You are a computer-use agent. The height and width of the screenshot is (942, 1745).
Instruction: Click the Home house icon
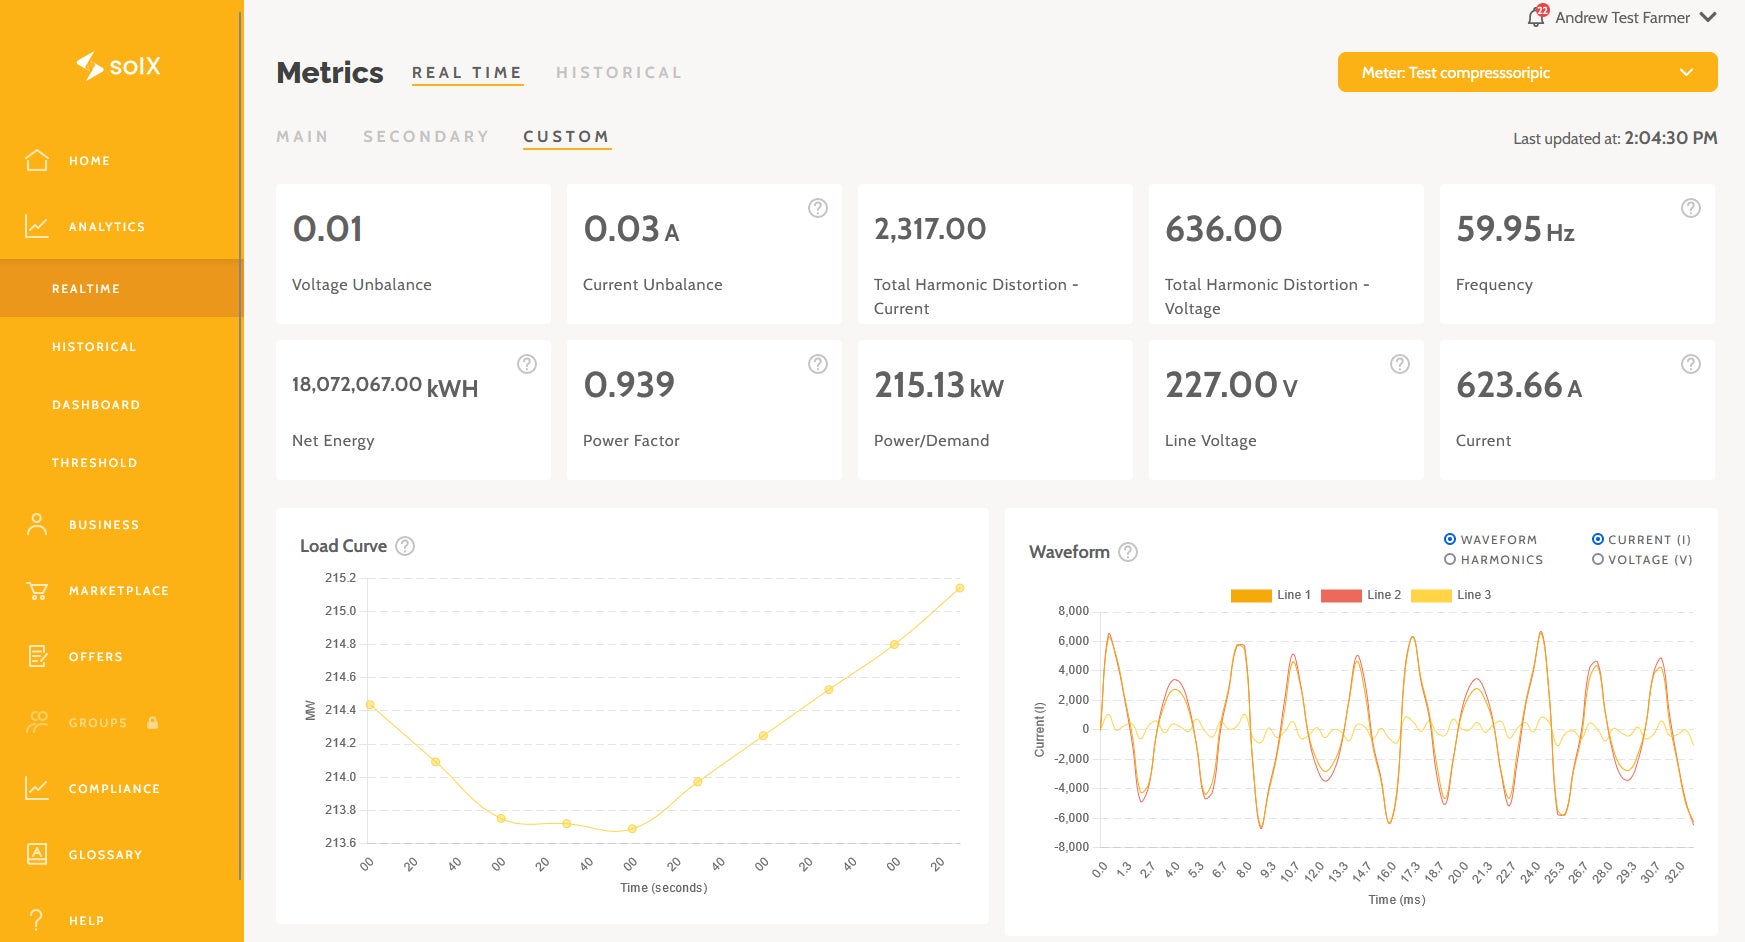point(37,160)
